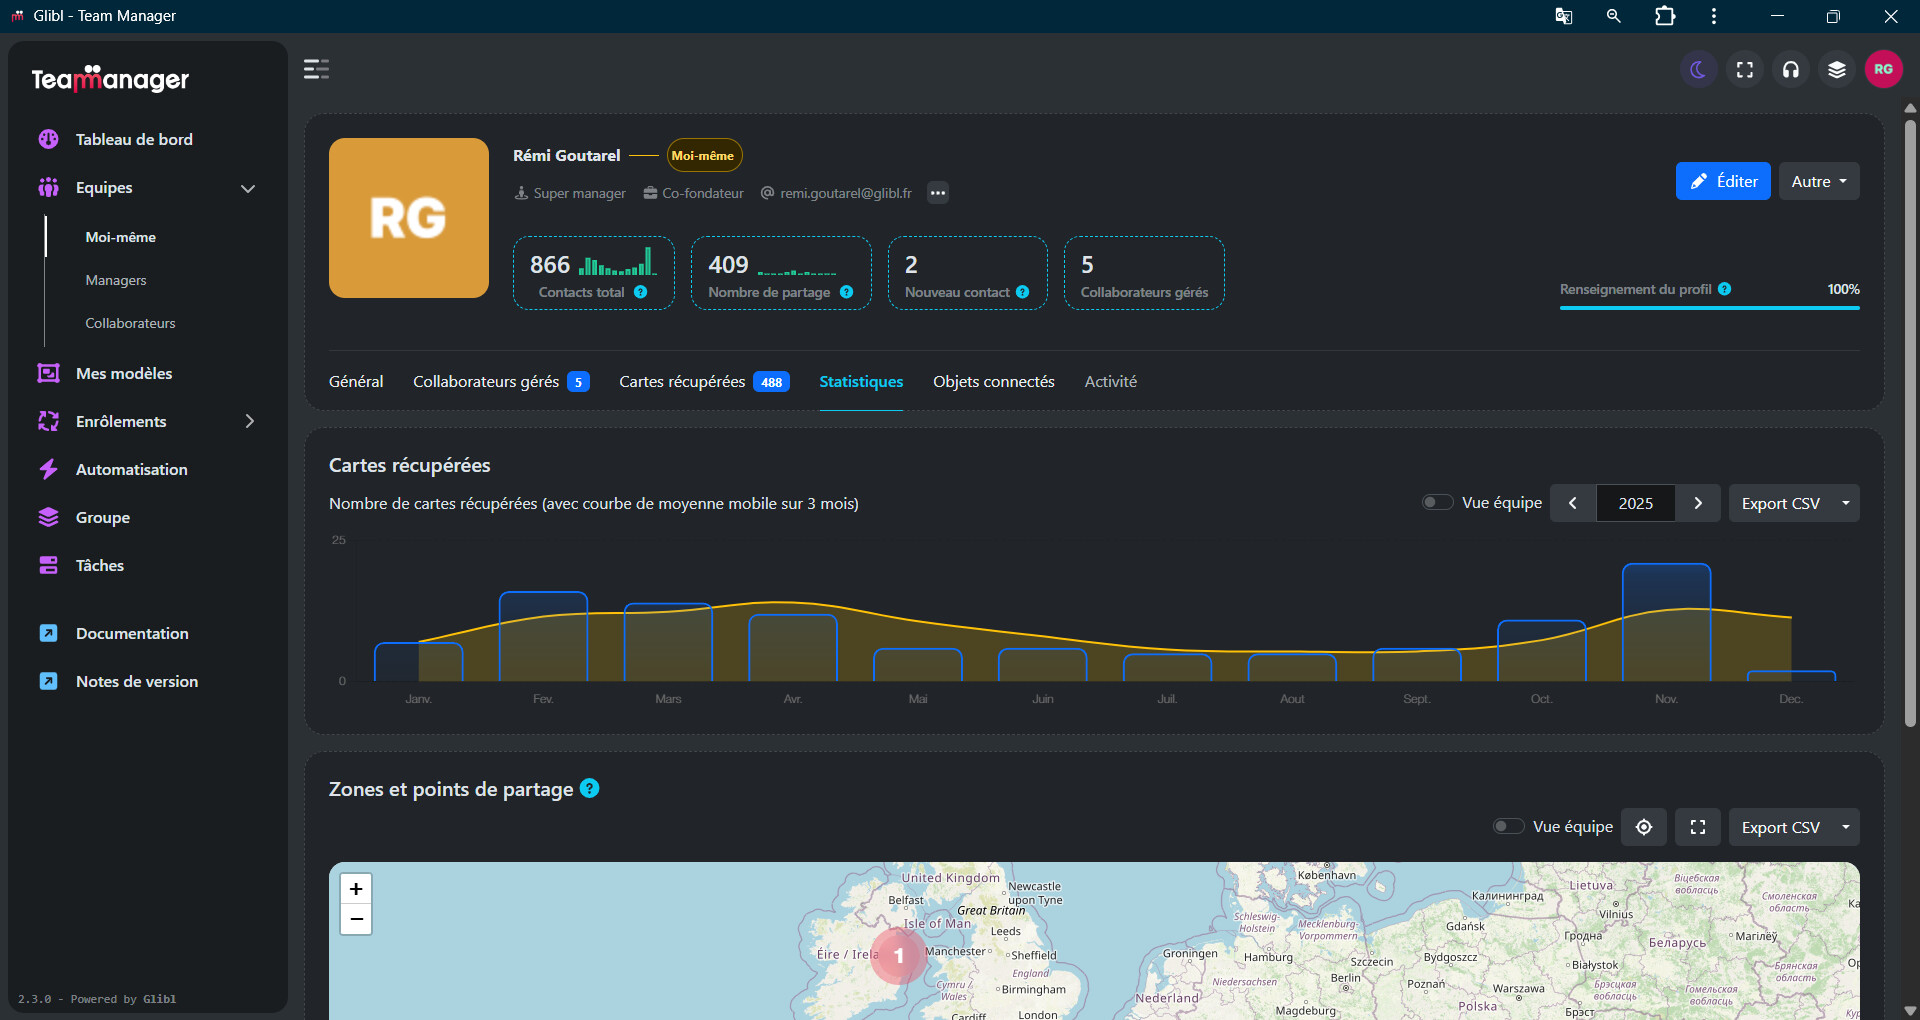Zoom in on the map
Screen dimensions: 1920x1020
356,889
